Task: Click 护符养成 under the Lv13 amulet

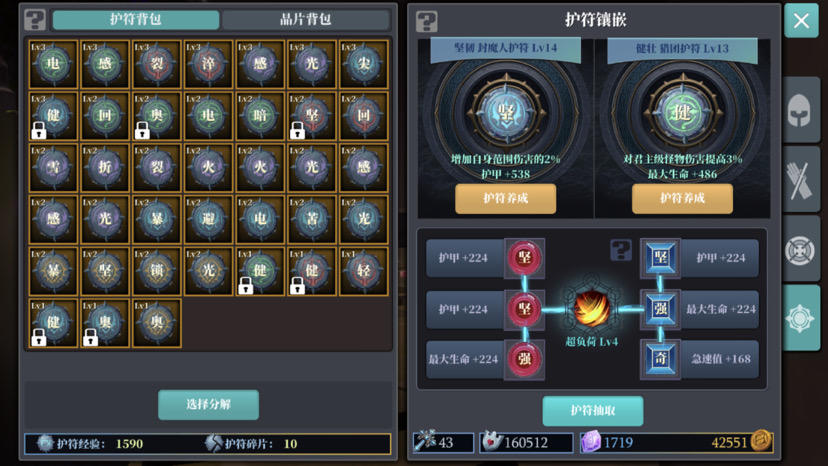Action: tap(682, 199)
